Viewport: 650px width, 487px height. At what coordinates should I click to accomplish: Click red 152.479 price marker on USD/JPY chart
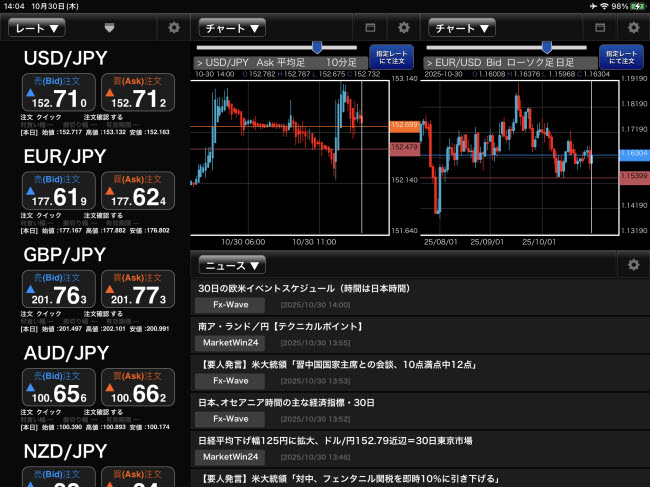pyautogui.click(x=405, y=148)
